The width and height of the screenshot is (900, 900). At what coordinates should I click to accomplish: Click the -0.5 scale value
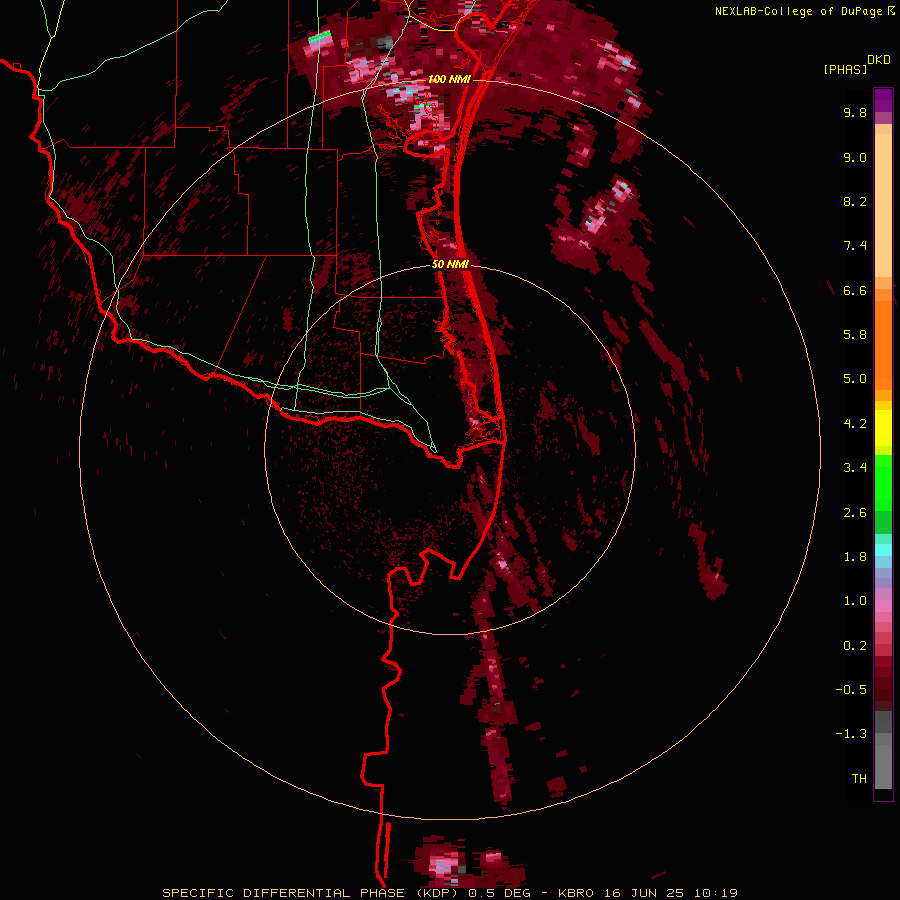(x=851, y=690)
